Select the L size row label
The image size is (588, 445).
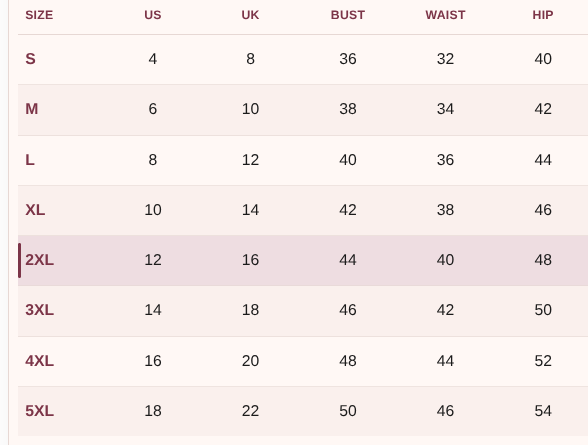point(30,160)
